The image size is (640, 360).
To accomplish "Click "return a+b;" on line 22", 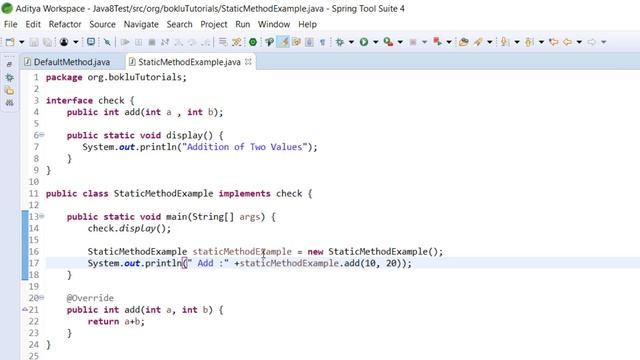I will (116, 322).
